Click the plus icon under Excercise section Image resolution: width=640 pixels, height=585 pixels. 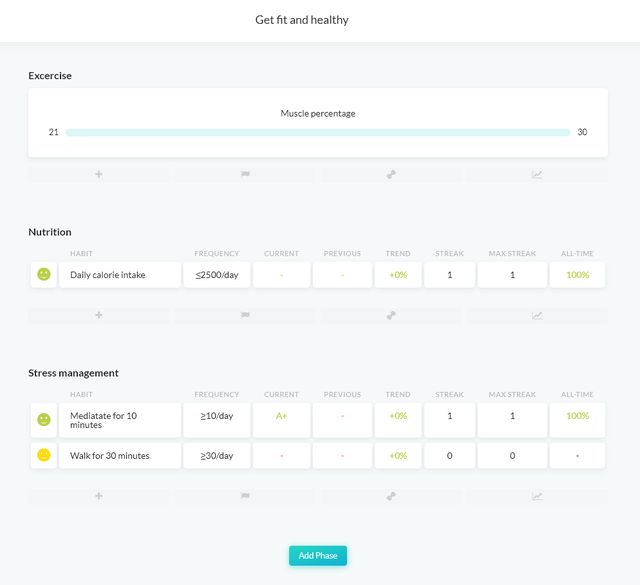click(99, 174)
